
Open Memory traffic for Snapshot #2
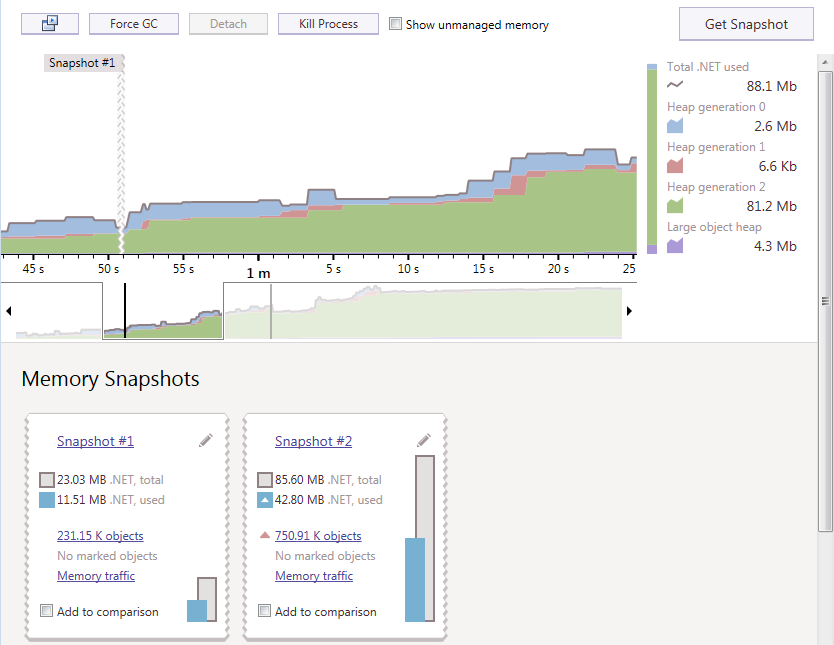click(x=313, y=576)
